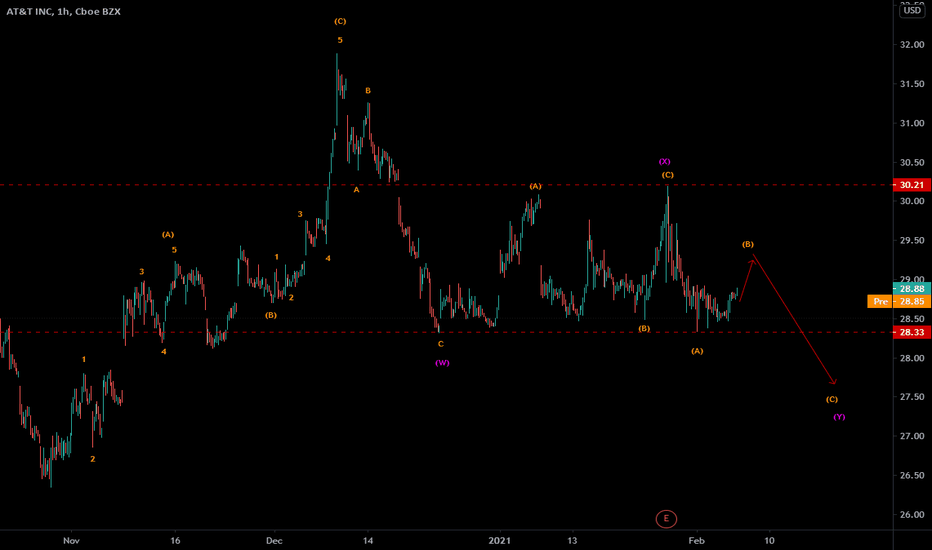Select the magenta (X) wave label

click(x=665, y=162)
